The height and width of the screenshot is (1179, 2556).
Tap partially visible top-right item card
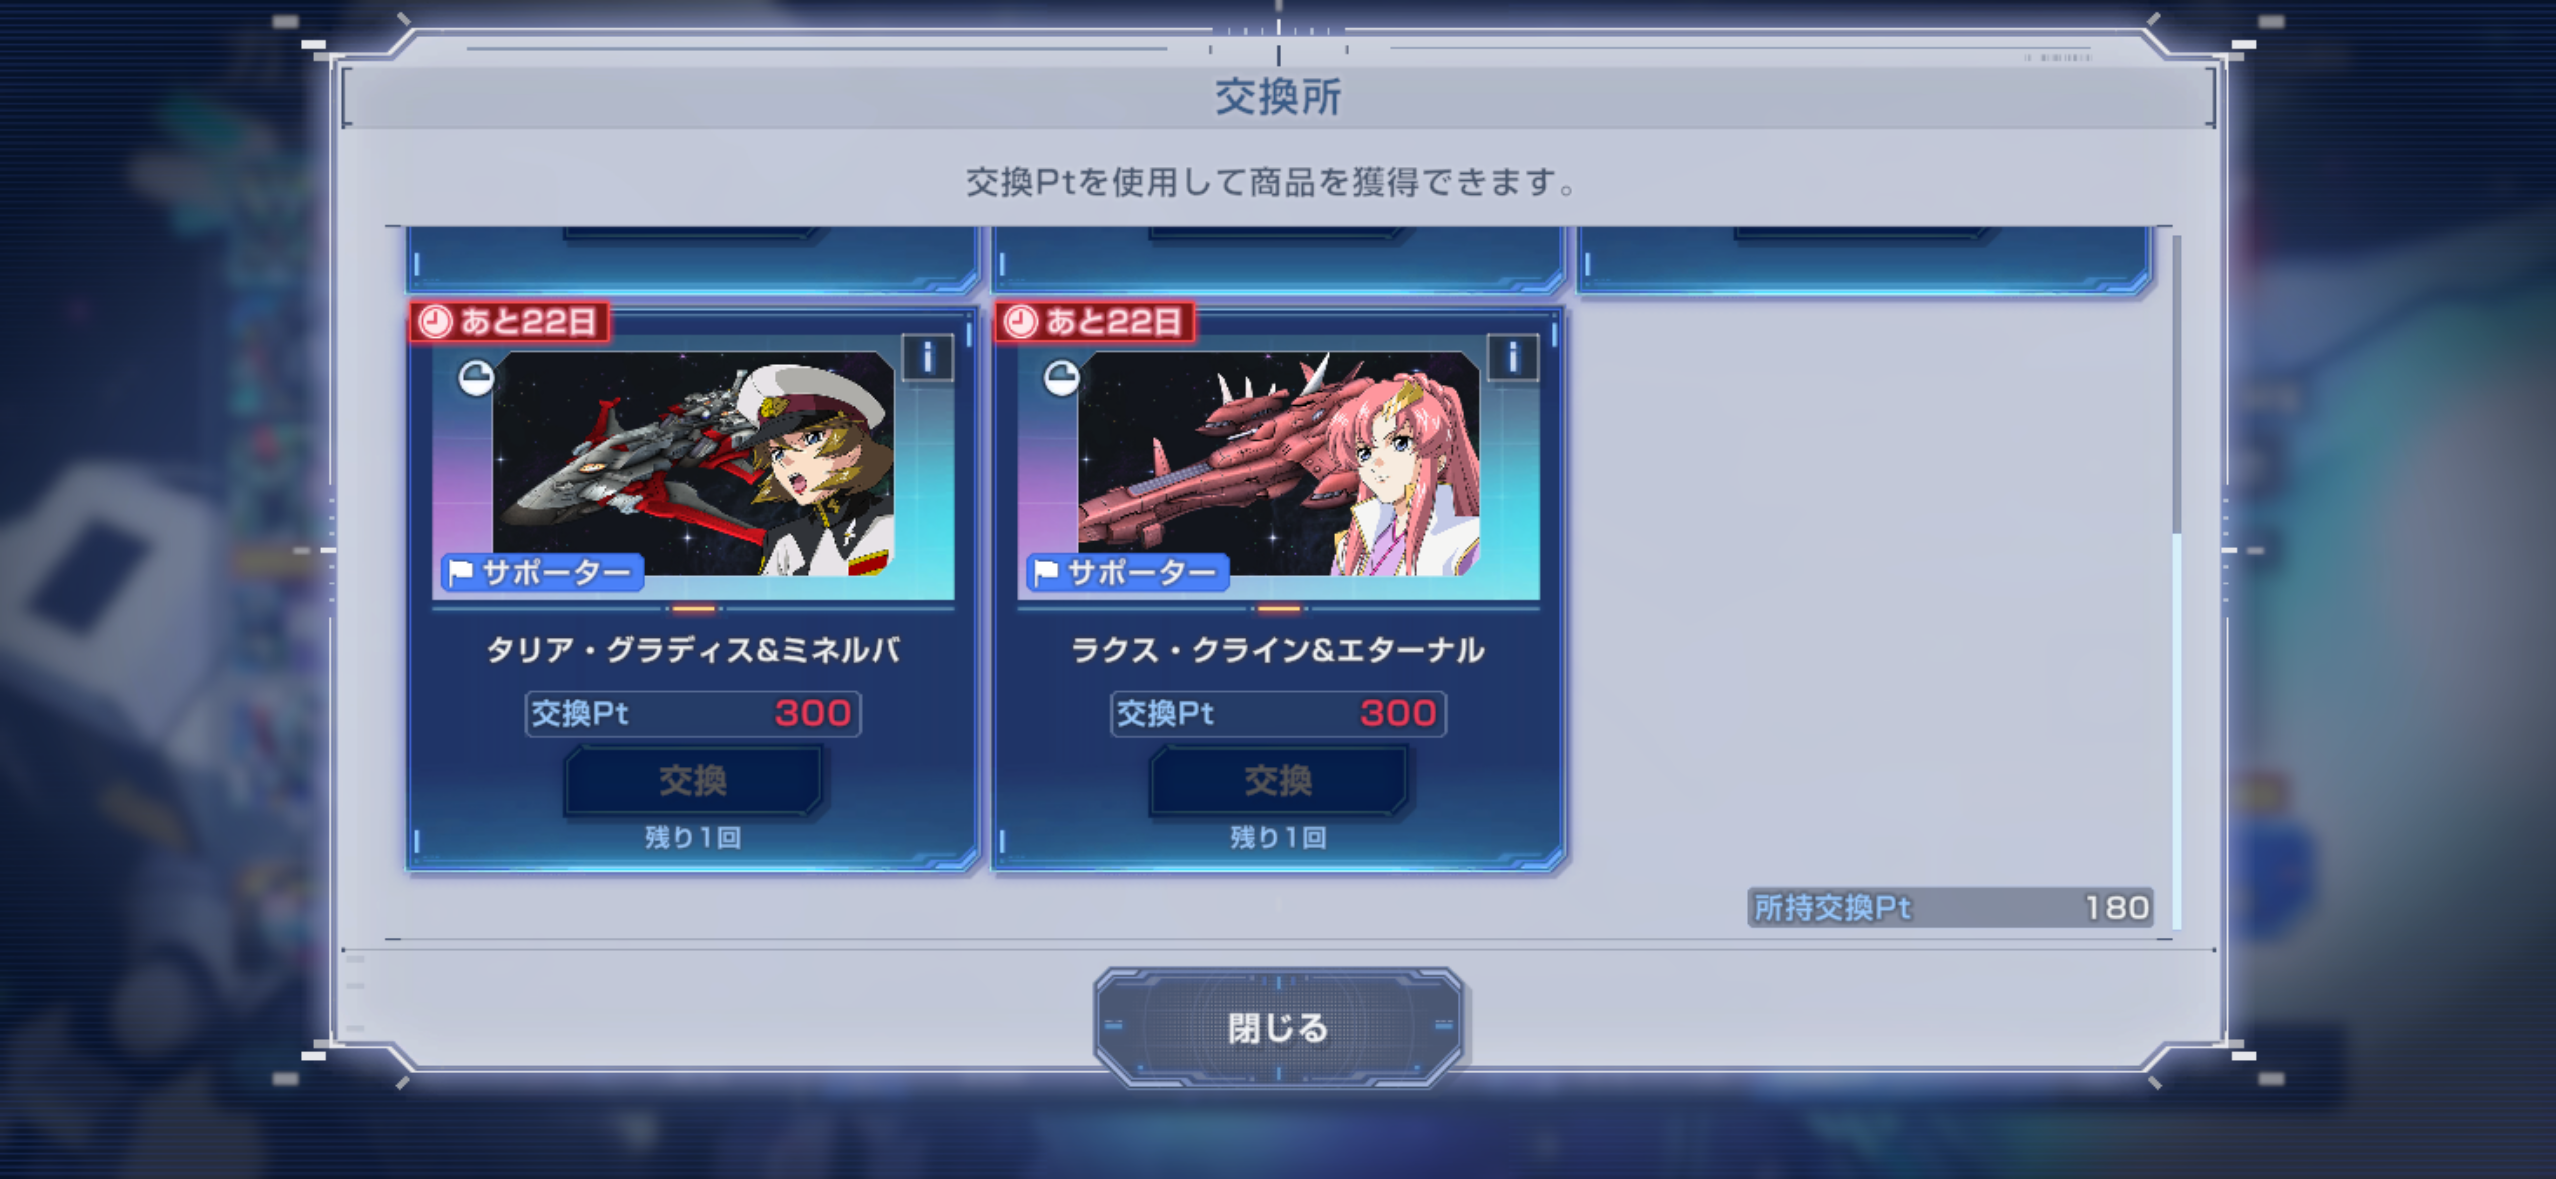1863,260
